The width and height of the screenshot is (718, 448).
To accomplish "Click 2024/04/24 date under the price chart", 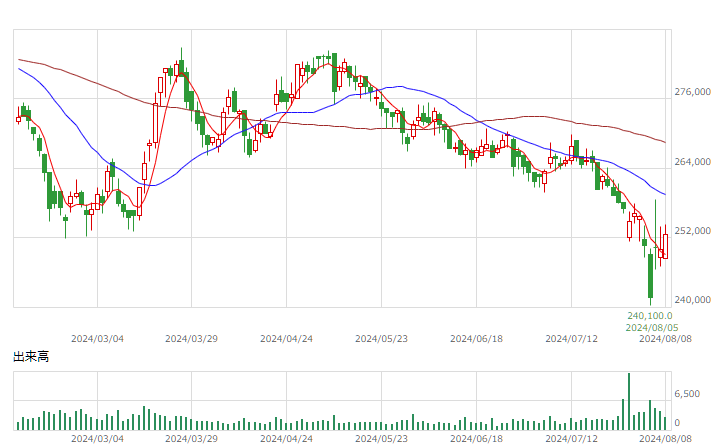I will tap(286, 339).
